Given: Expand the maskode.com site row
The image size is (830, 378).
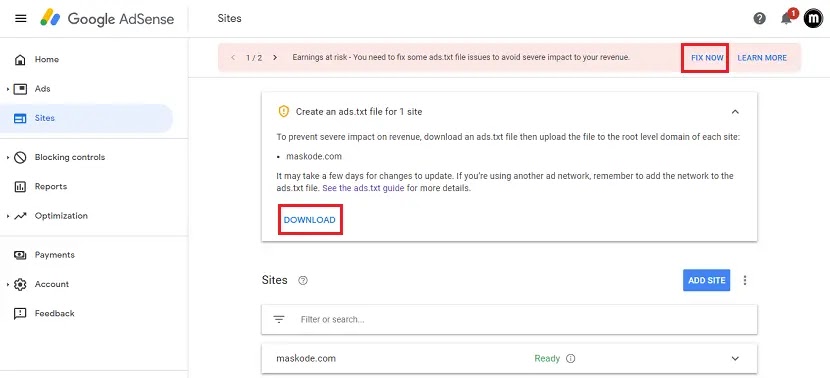Looking at the screenshot, I should 735,358.
